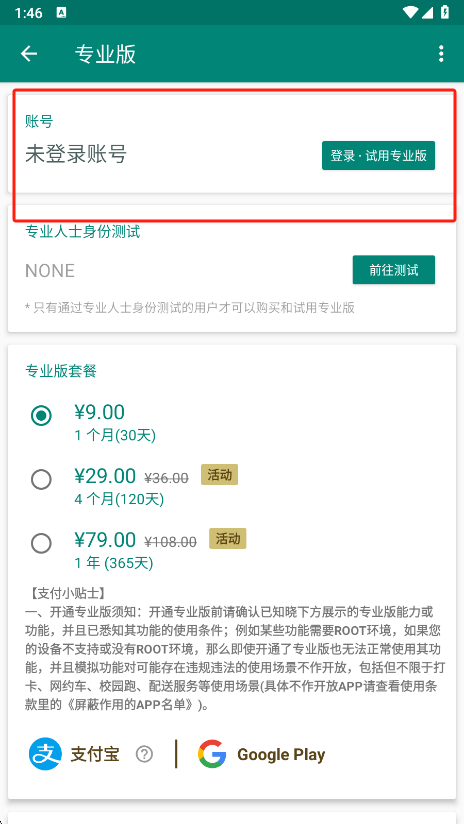Image resolution: width=464 pixels, height=824 pixels.
Task: Tap the Google G logo
Action: (212, 754)
